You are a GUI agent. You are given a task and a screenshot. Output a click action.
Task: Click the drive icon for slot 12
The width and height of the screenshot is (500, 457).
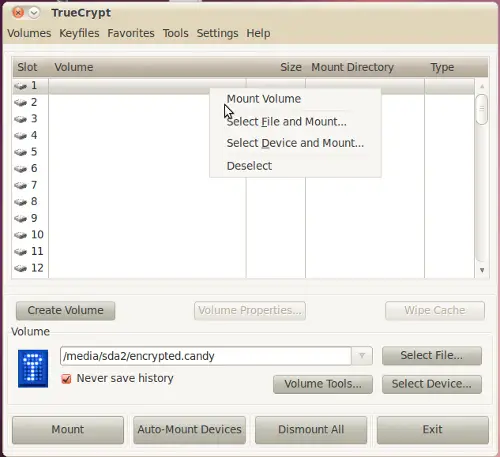[21, 268]
